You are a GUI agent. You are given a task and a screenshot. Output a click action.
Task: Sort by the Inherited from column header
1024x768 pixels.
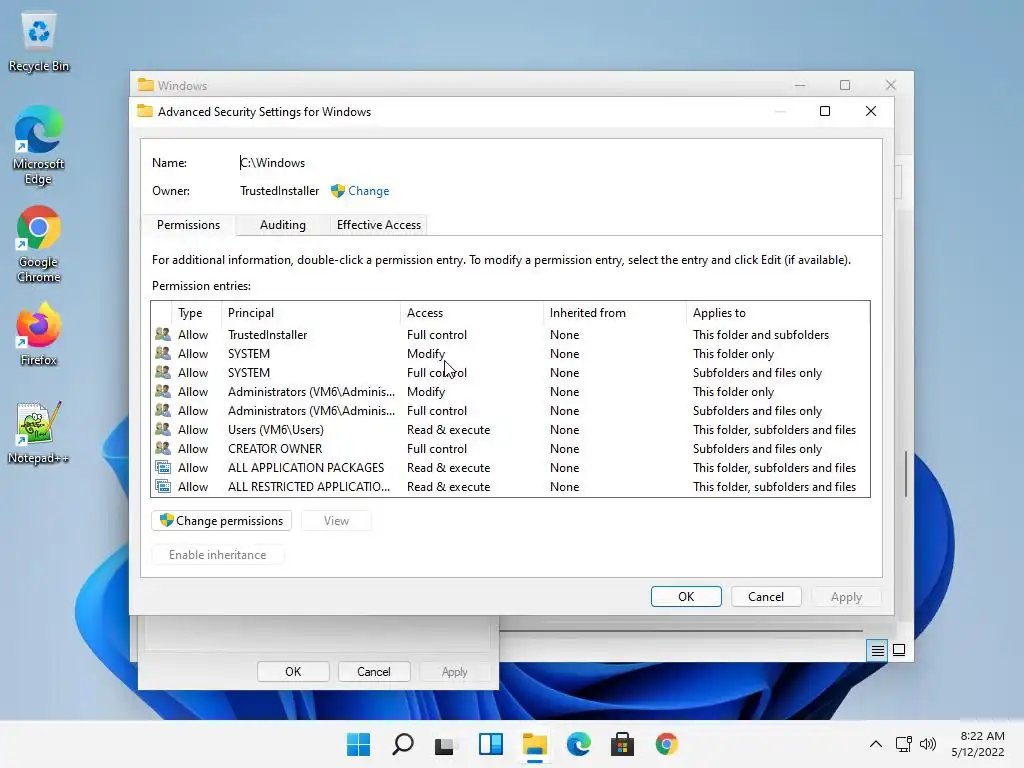tap(615, 313)
